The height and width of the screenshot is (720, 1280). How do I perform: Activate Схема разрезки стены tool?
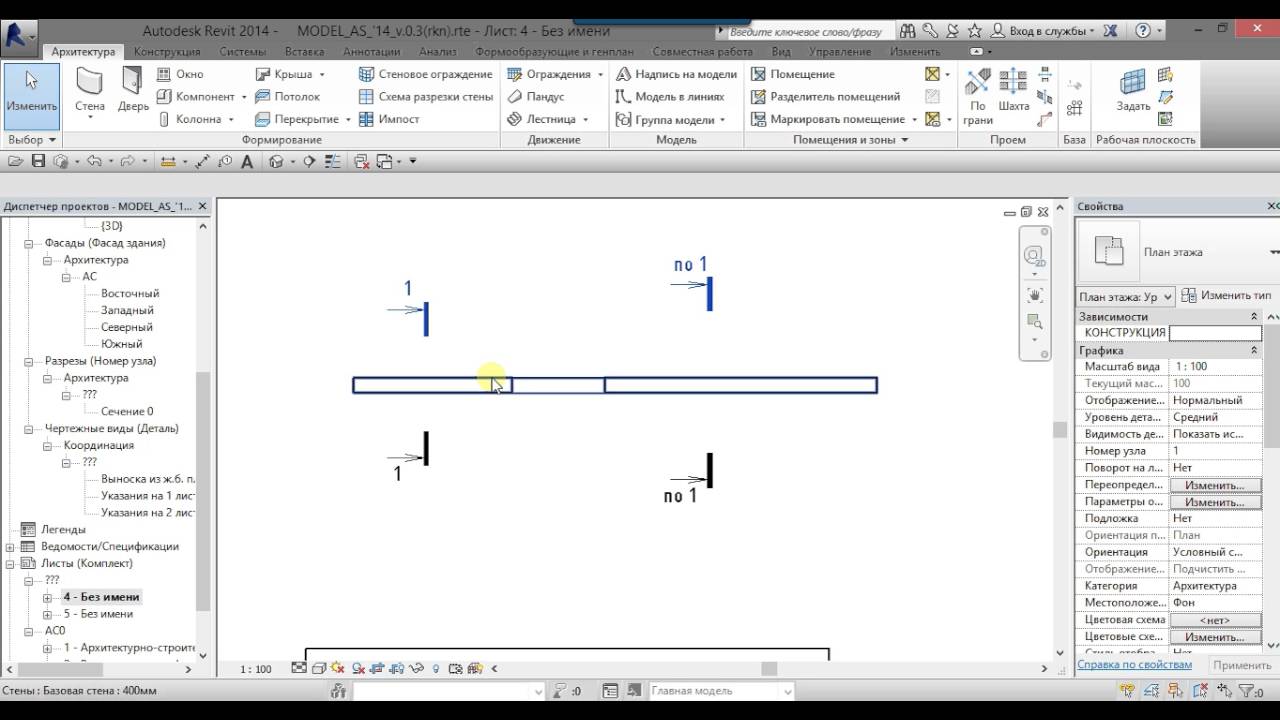[x=425, y=97]
